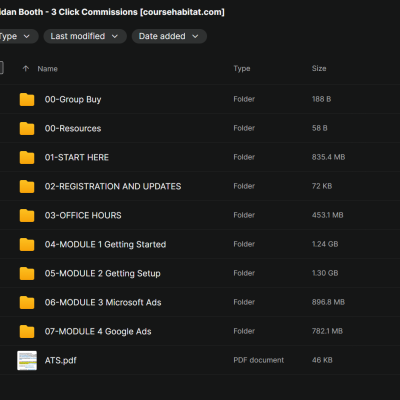Click the 00-Group Buy folder icon
Screen dimensions: 400x400
click(27, 99)
